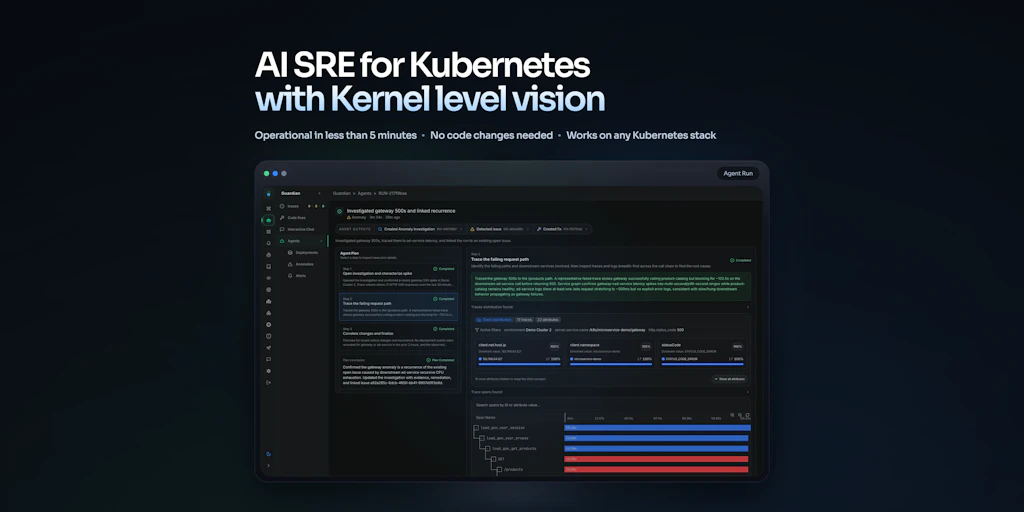This screenshot has width=1024, height=512.
Task: Click the statusCode progress bar
Action: point(703,364)
